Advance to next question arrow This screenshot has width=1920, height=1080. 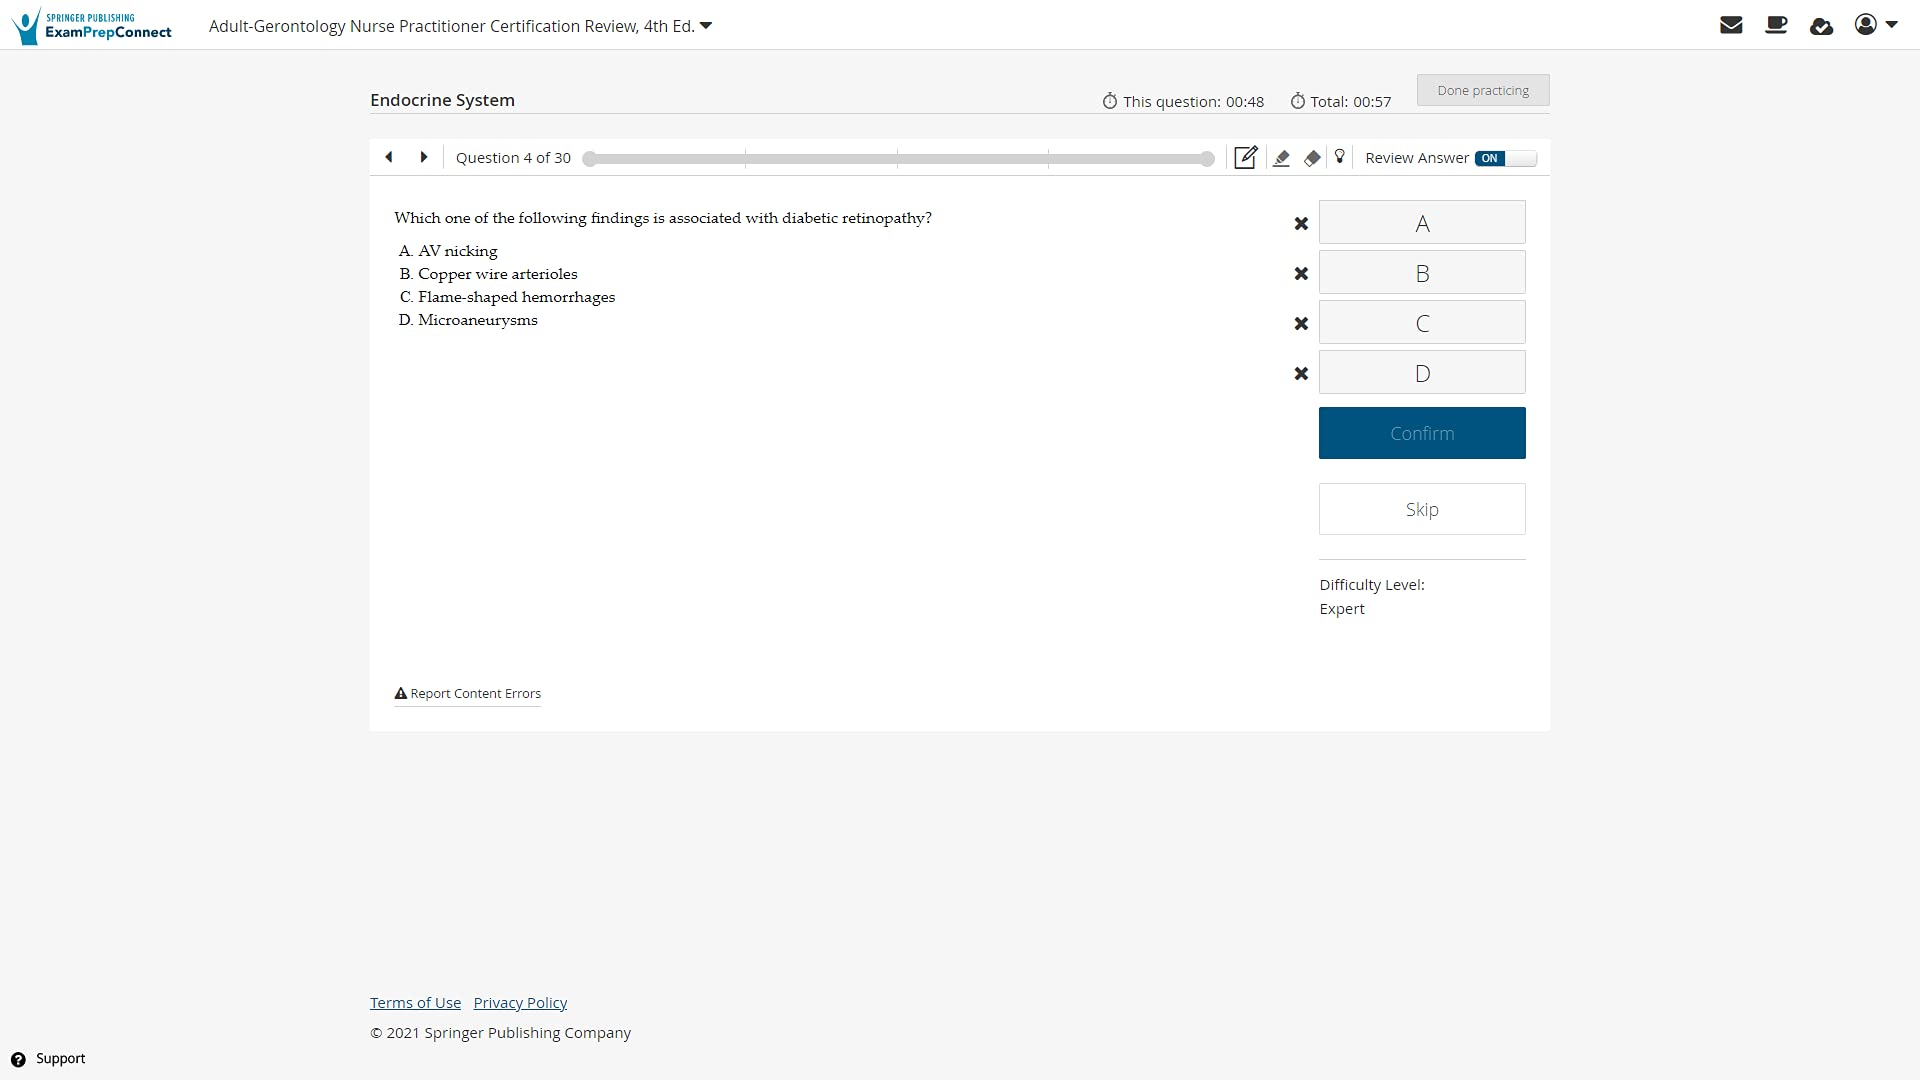pos(424,157)
